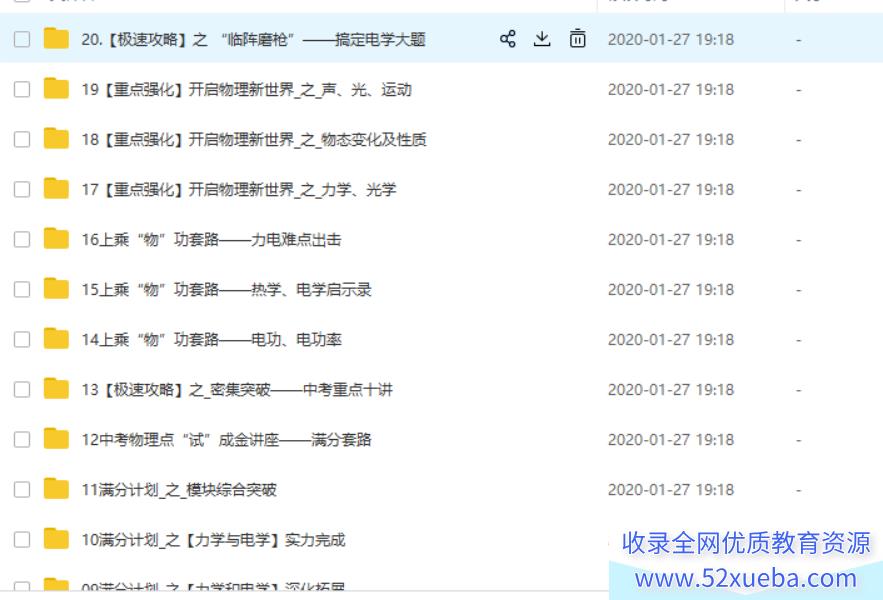Open folder name 12中考物理点“试”成金讲座——满分套路

(226, 439)
